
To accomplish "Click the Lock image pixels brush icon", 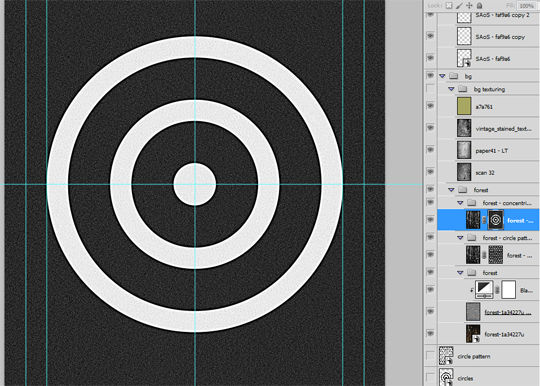I will tap(459, 5).
